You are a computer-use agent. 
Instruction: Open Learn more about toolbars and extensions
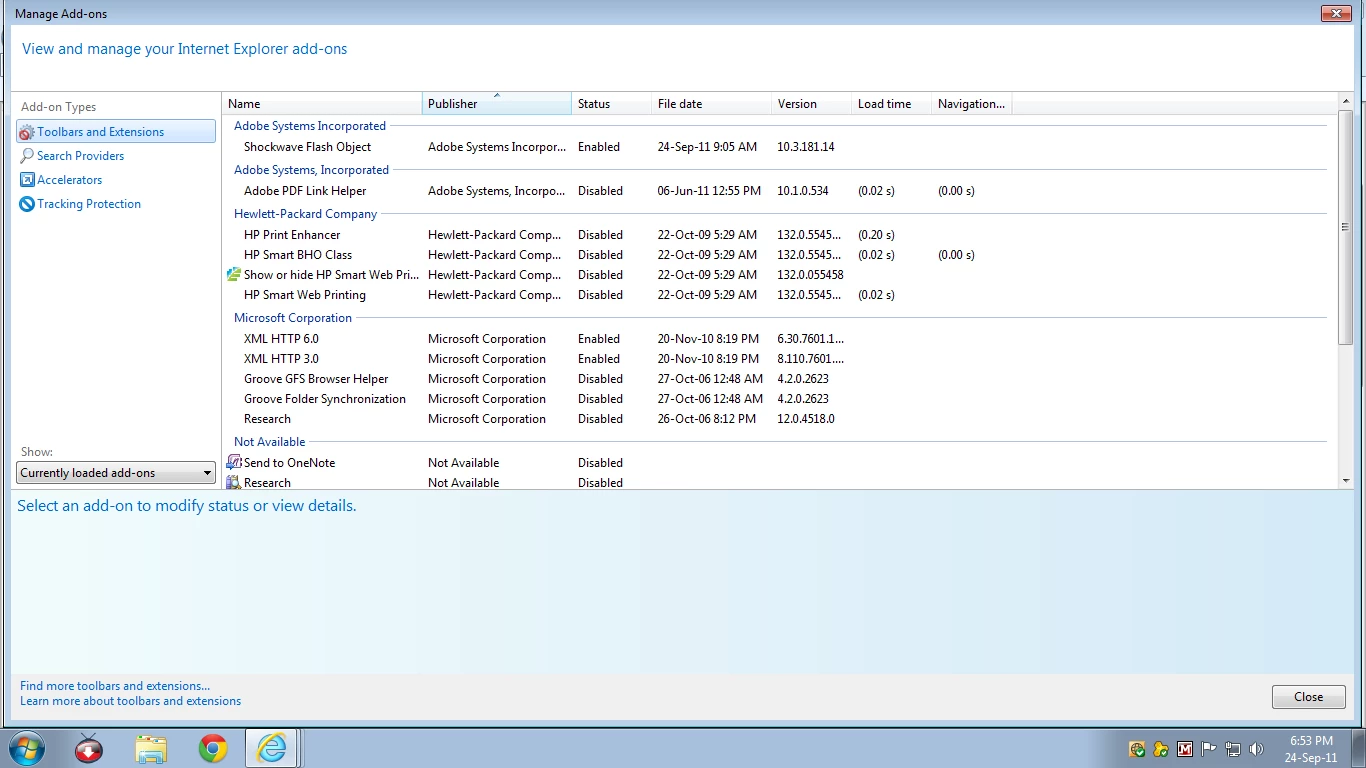[130, 701]
